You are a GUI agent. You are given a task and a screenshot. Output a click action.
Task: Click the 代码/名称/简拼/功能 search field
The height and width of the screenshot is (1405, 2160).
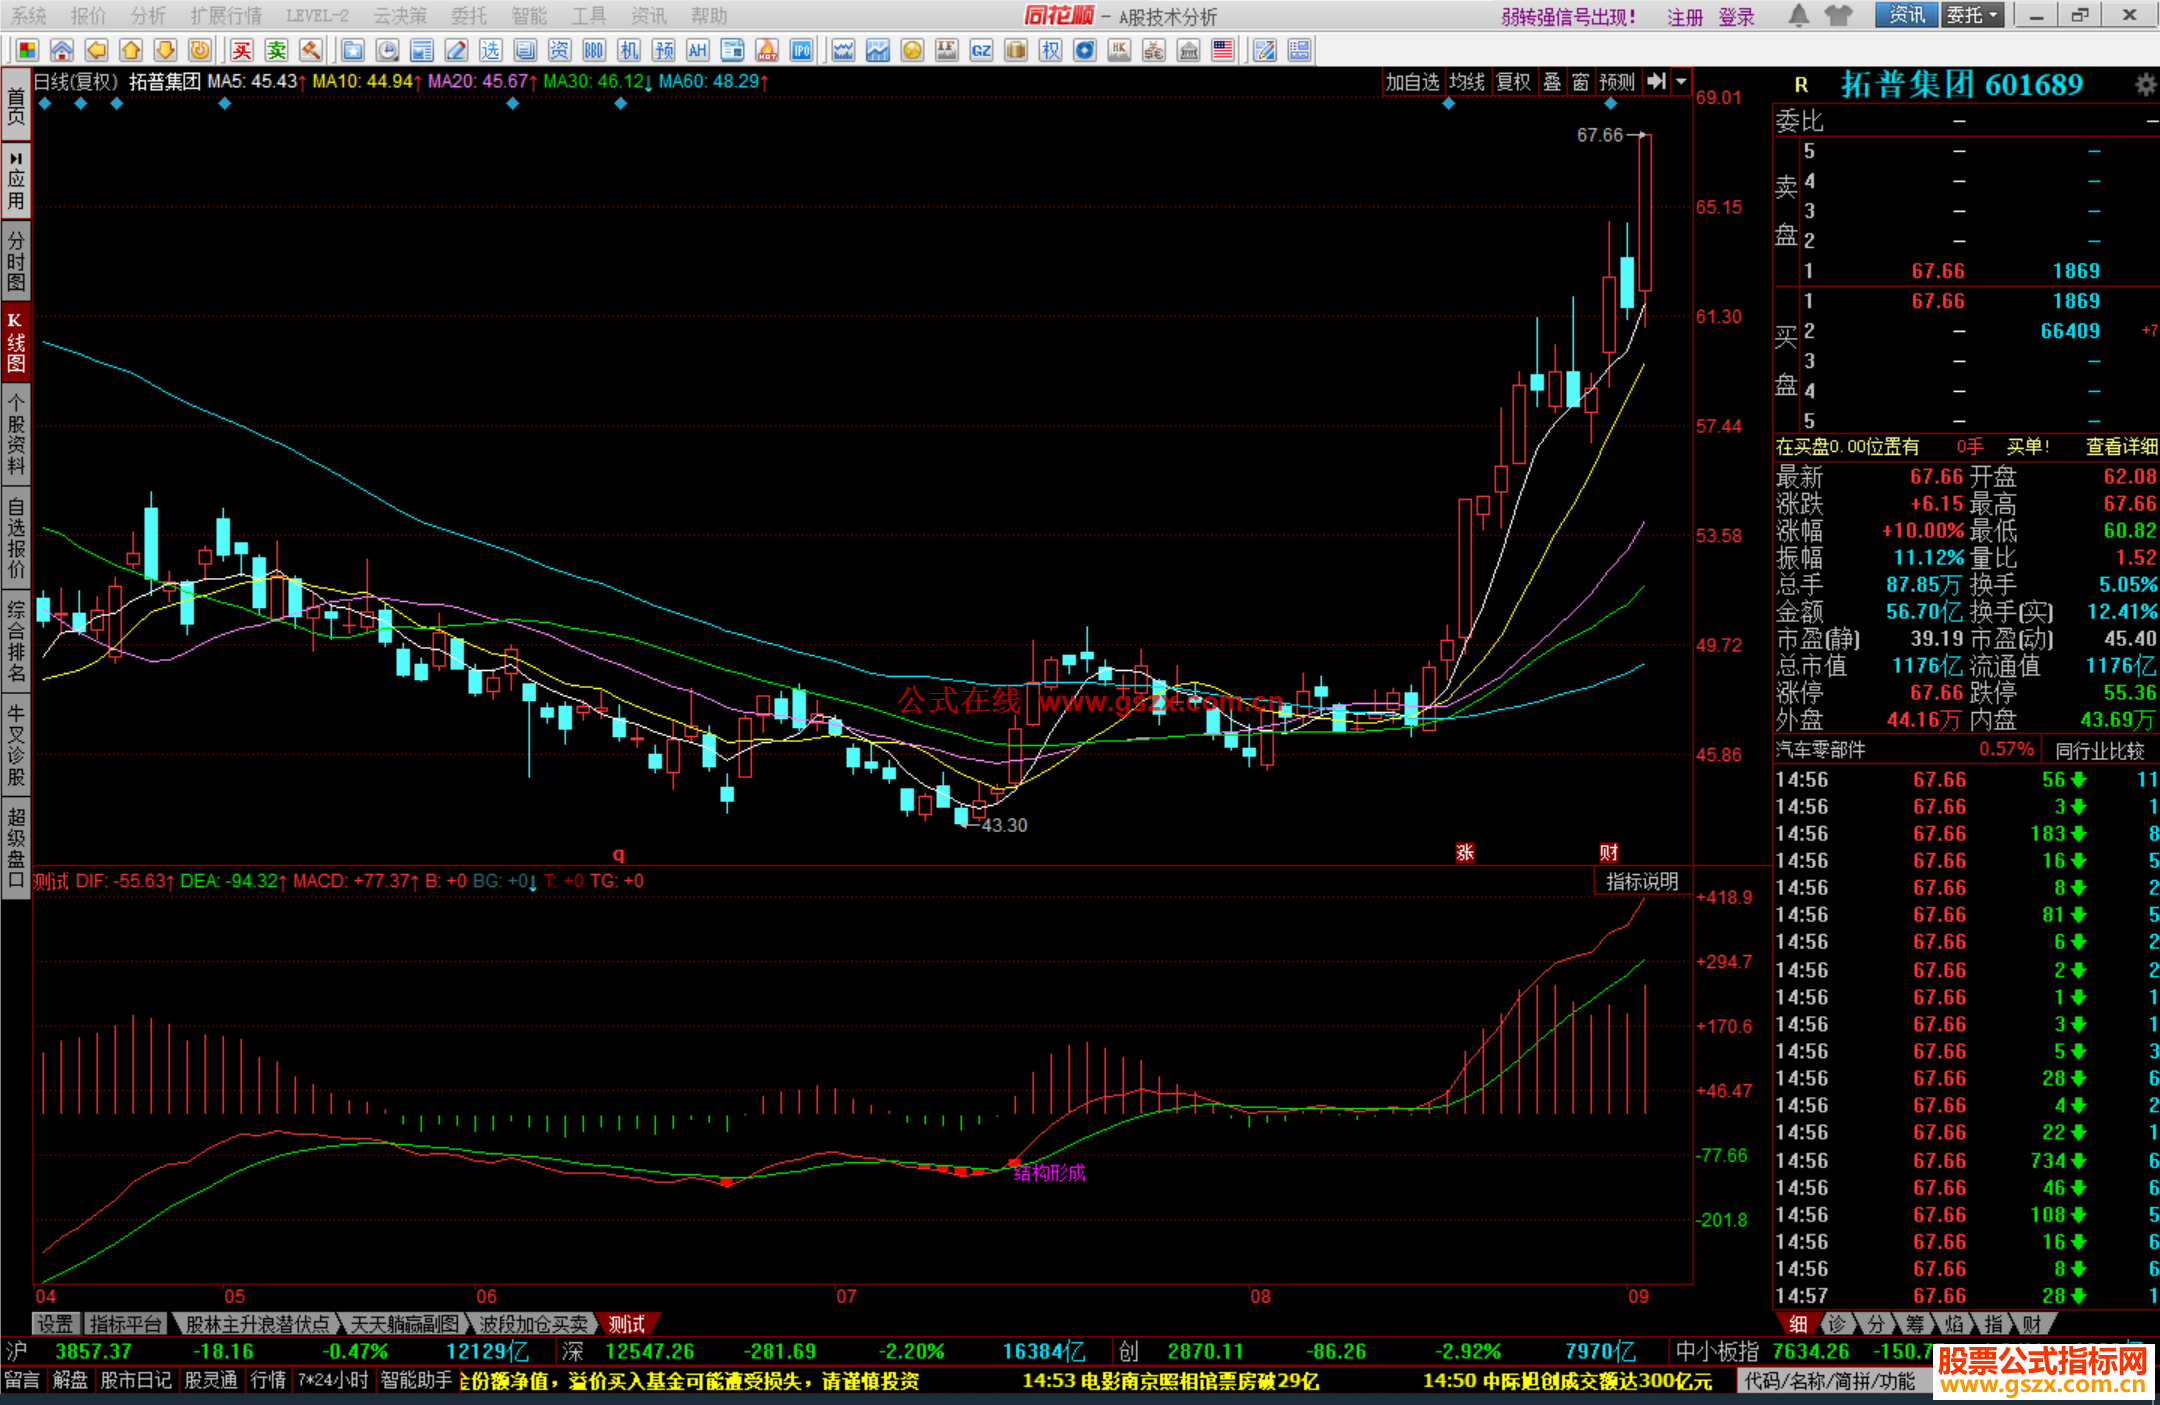1830,1381
